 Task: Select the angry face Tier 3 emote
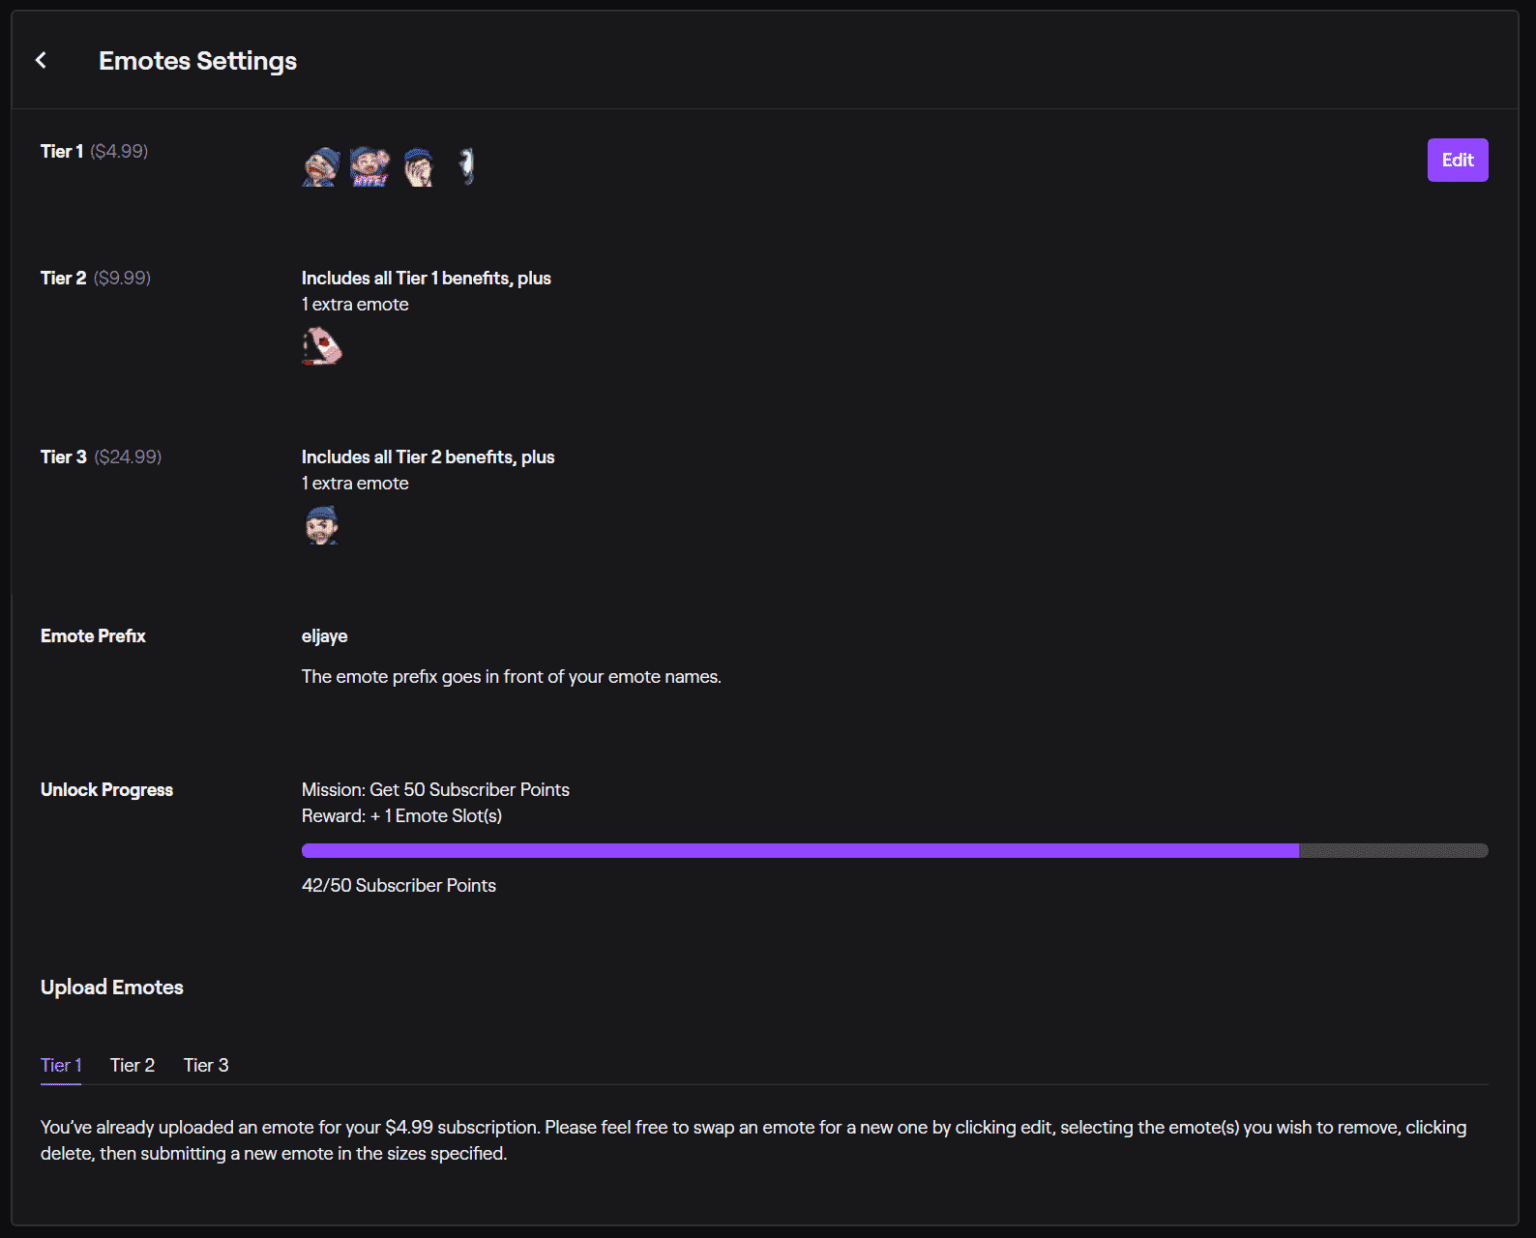click(321, 526)
